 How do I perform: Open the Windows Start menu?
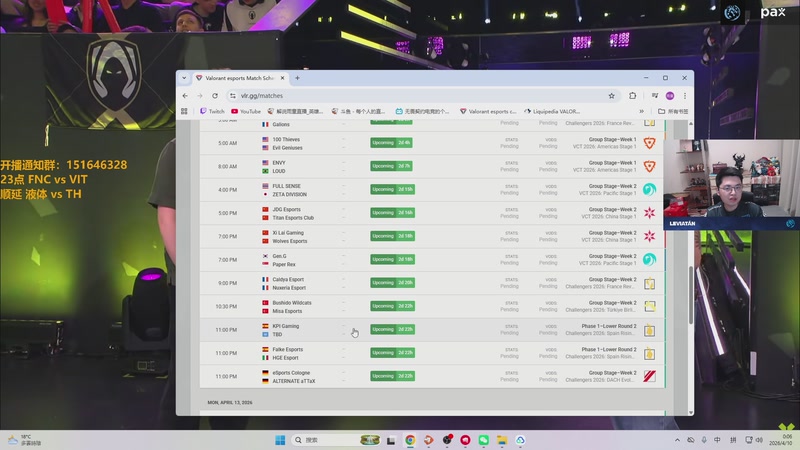pyautogui.click(x=280, y=440)
